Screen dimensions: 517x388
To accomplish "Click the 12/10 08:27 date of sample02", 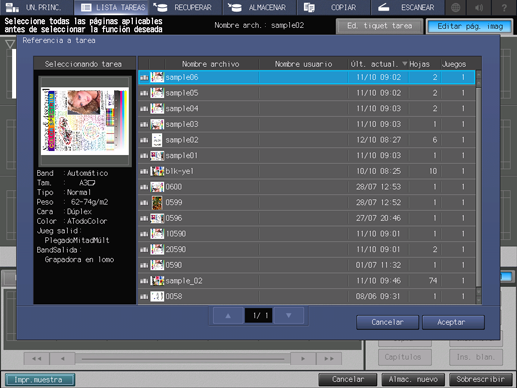I will click(x=379, y=140).
